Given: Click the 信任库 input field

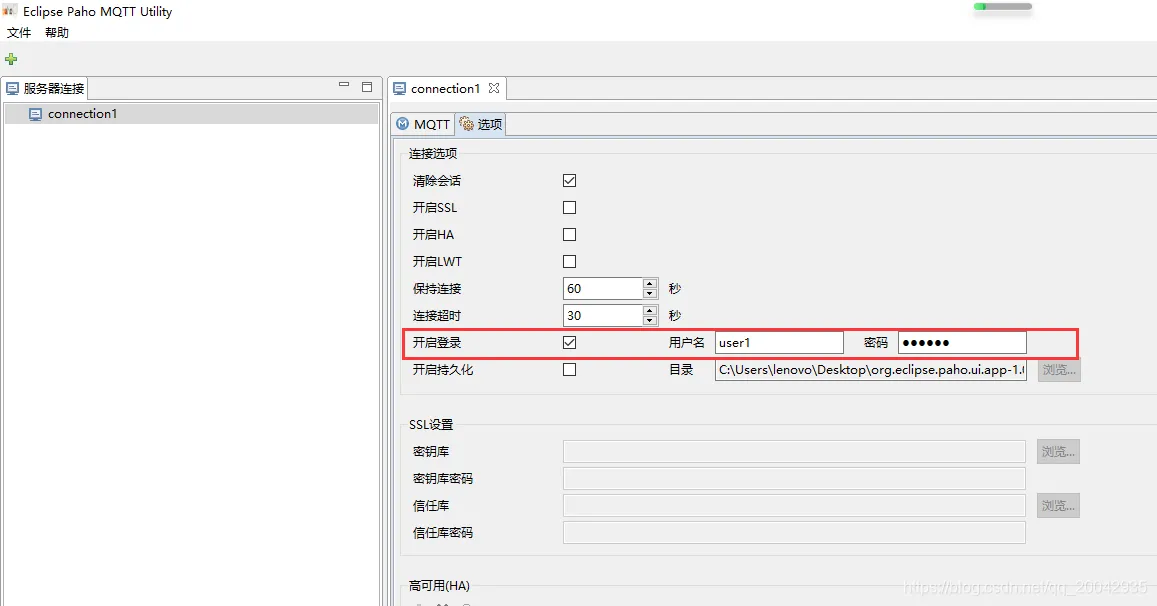Looking at the screenshot, I should (x=794, y=506).
